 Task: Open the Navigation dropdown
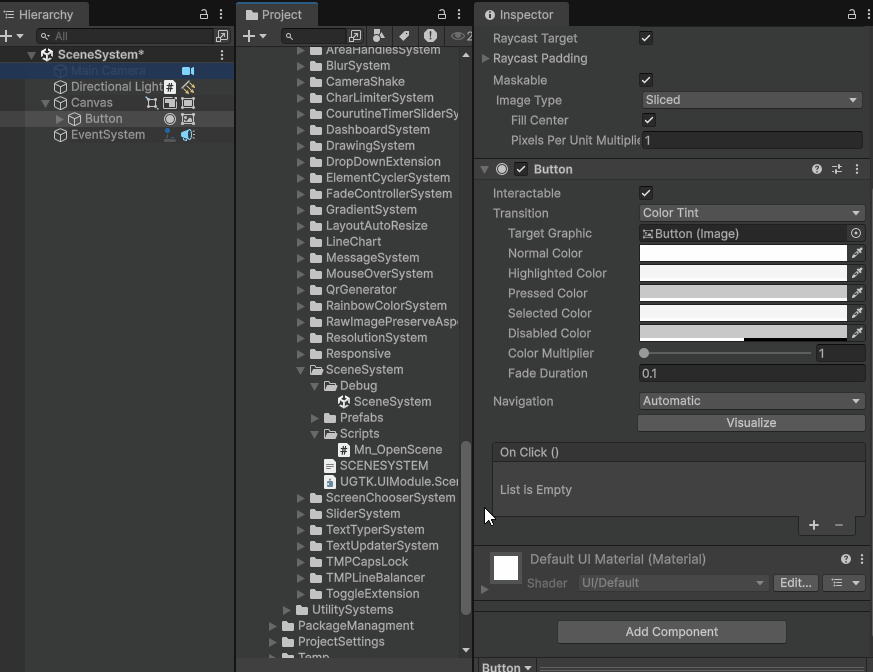pos(751,401)
